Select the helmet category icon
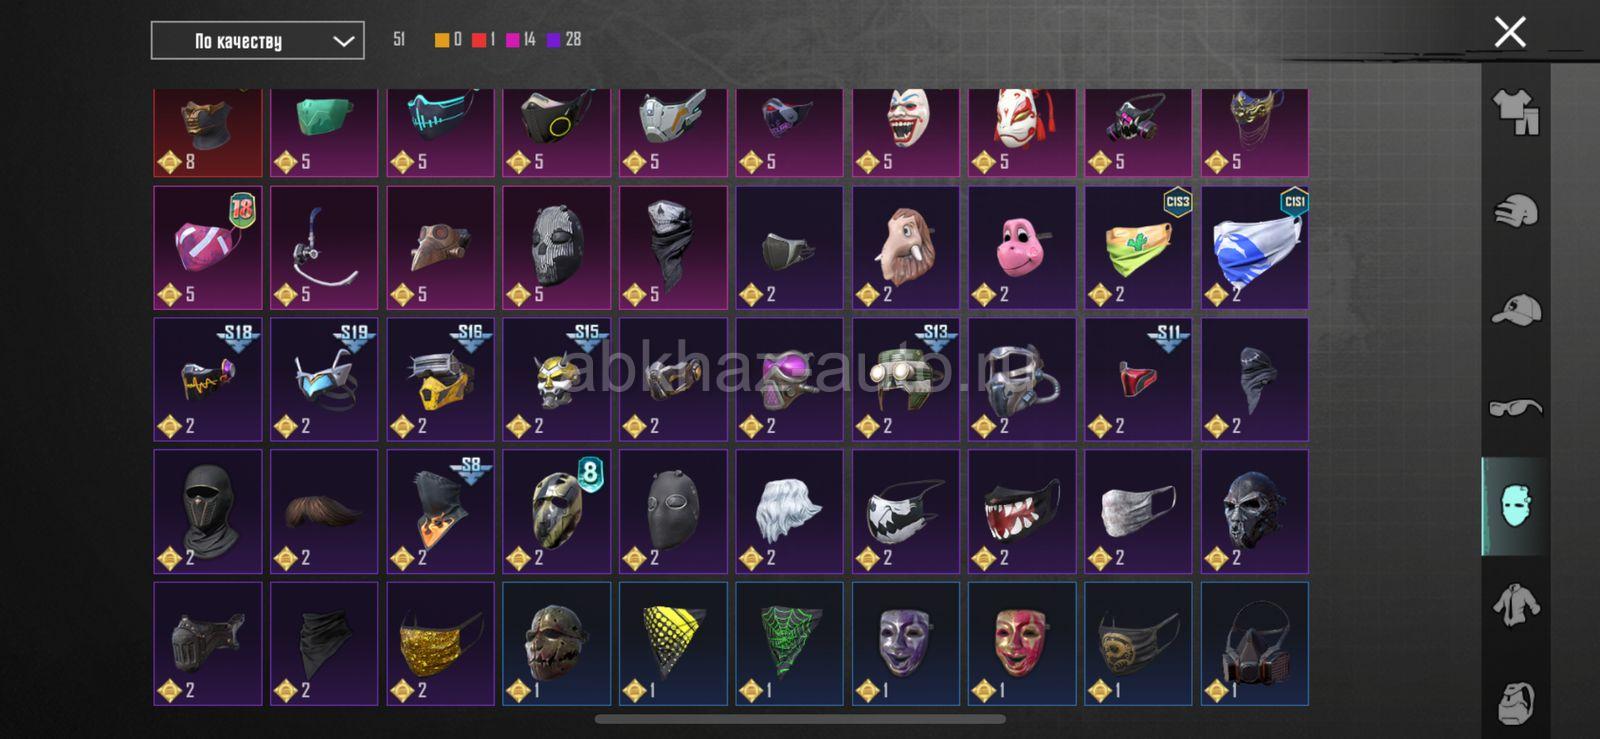The width and height of the screenshot is (1600, 739). [x=1516, y=211]
